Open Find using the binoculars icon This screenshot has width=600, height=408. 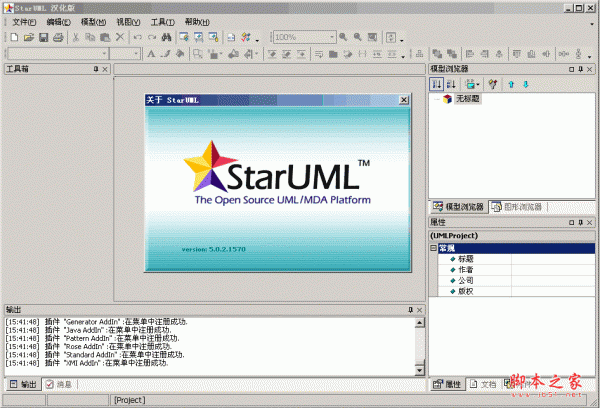click(166, 37)
